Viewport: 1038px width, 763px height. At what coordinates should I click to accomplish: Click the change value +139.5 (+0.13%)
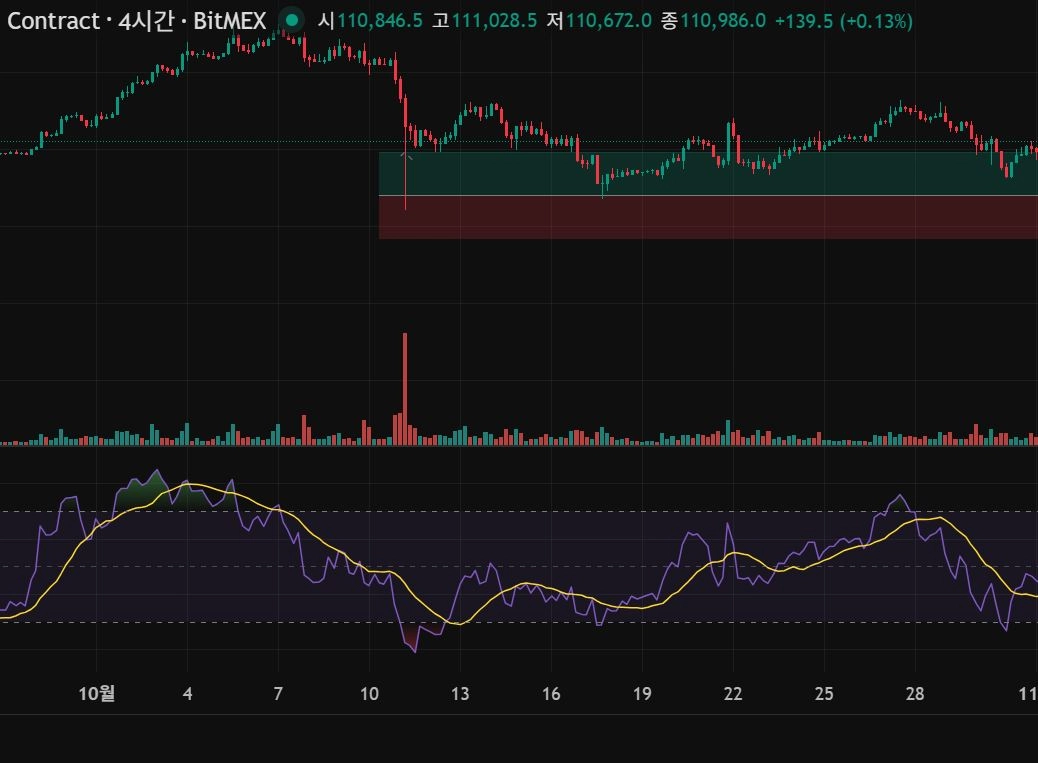(843, 21)
